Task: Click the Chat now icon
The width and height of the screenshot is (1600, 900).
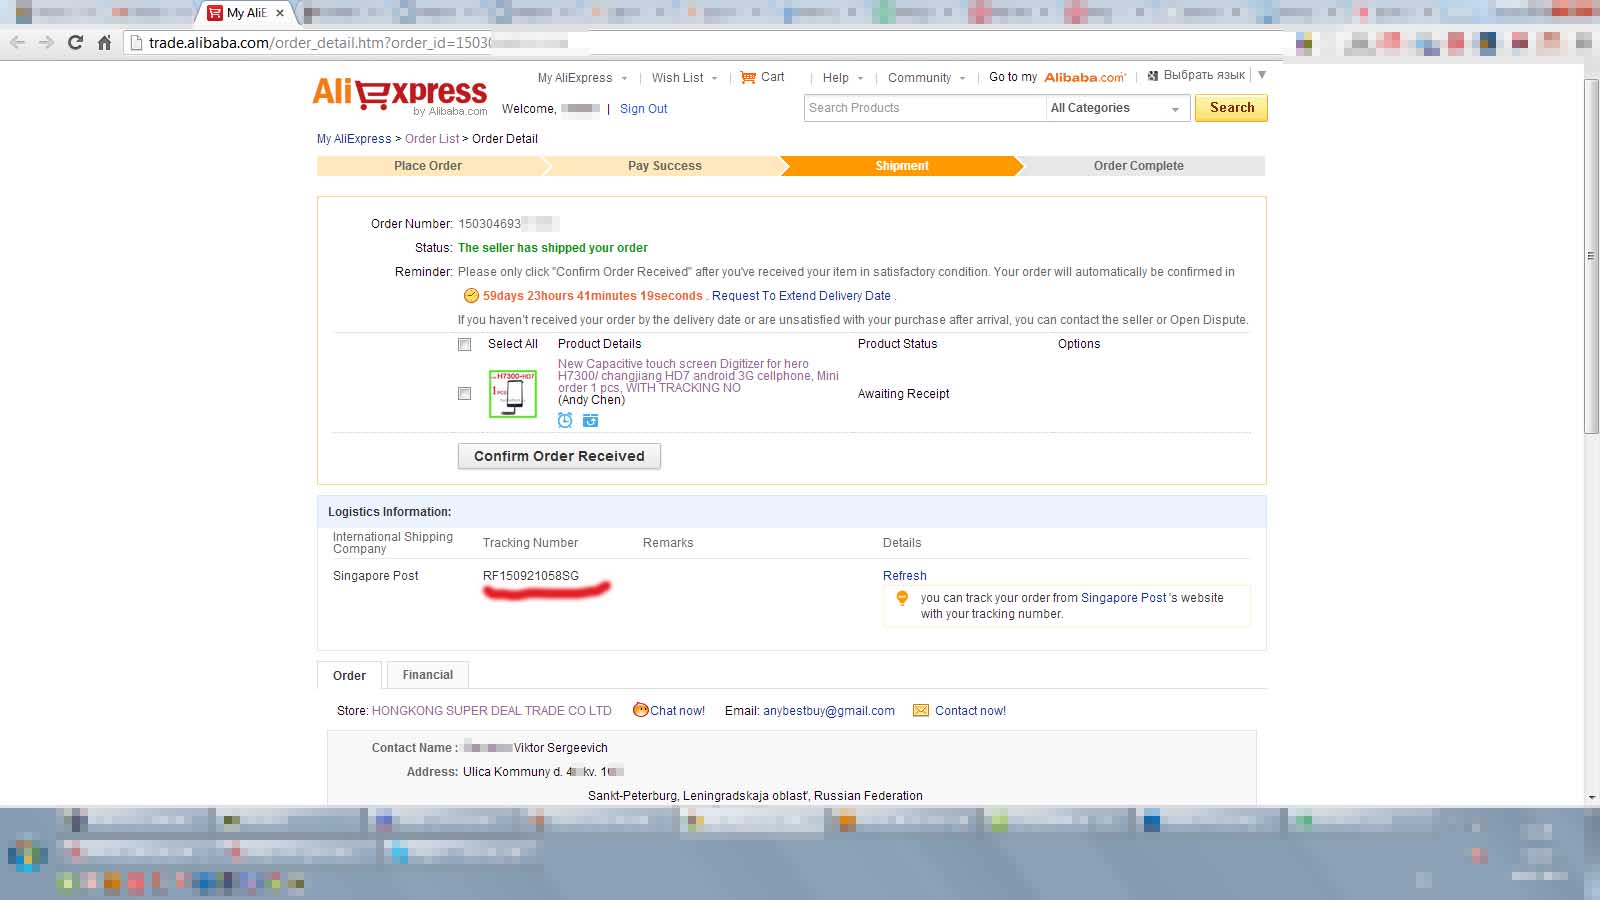Action: pyautogui.click(x=641, y=710)
